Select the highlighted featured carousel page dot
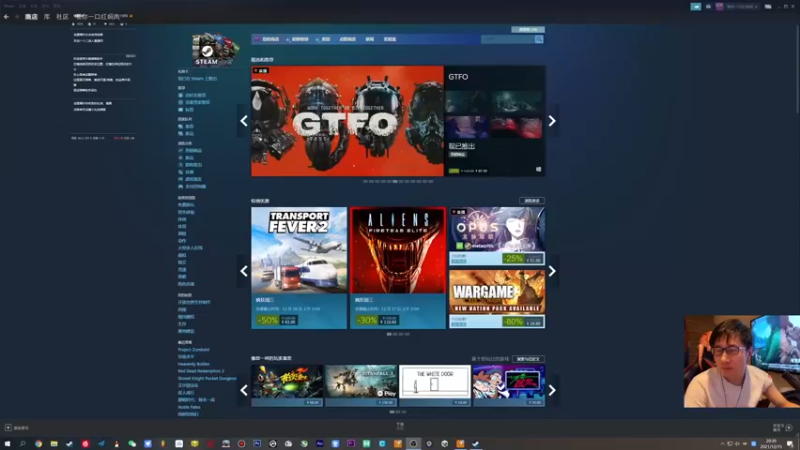Viewport: 800px width, 450px height. (395, 181)
